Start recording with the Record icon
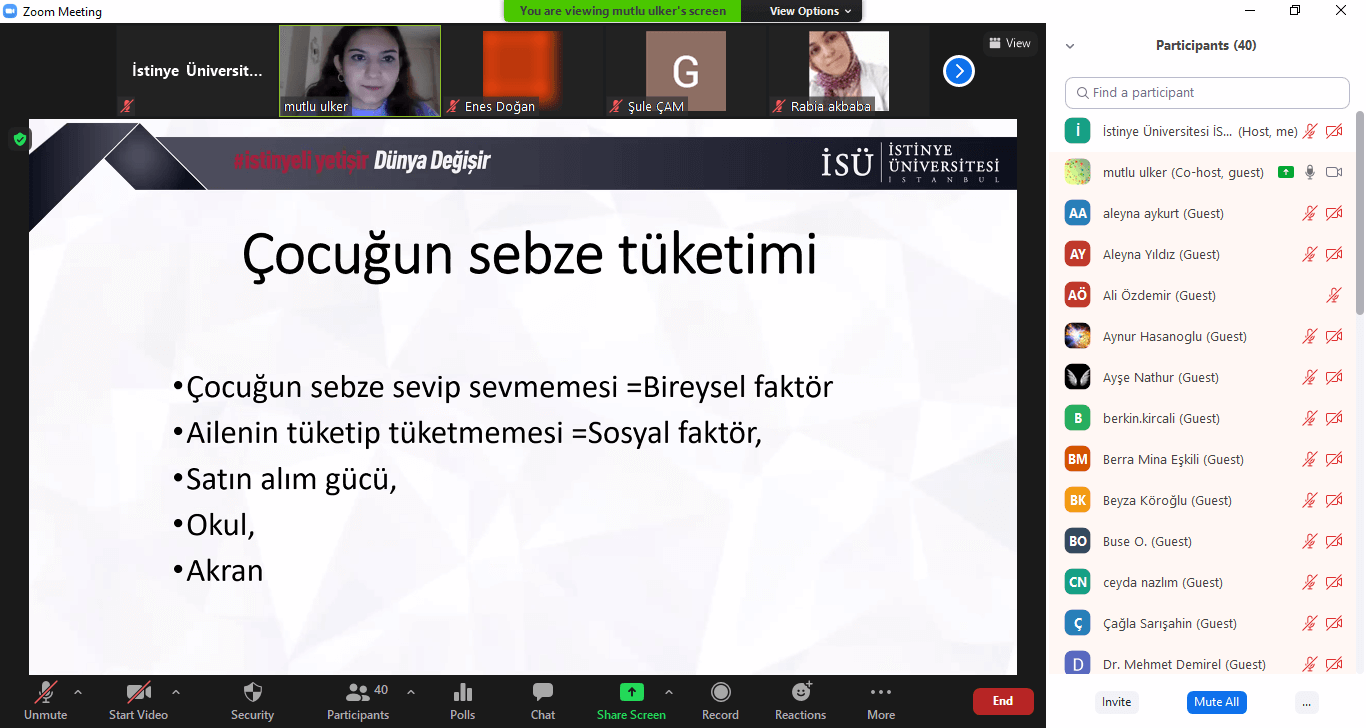 720,693
